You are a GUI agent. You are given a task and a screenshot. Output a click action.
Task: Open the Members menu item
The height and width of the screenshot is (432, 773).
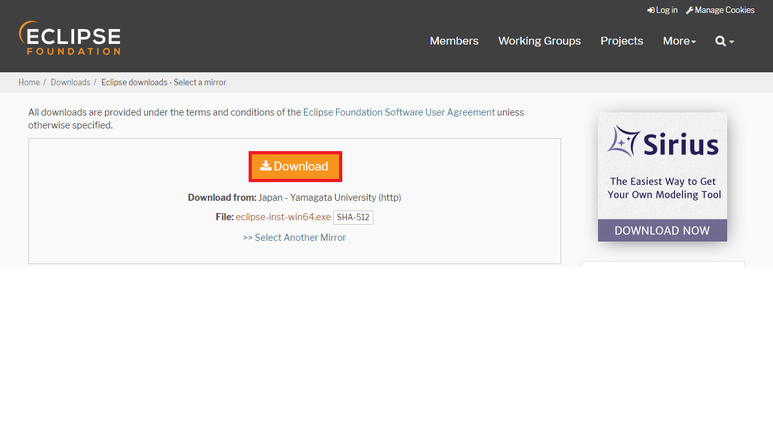(454, 41)
